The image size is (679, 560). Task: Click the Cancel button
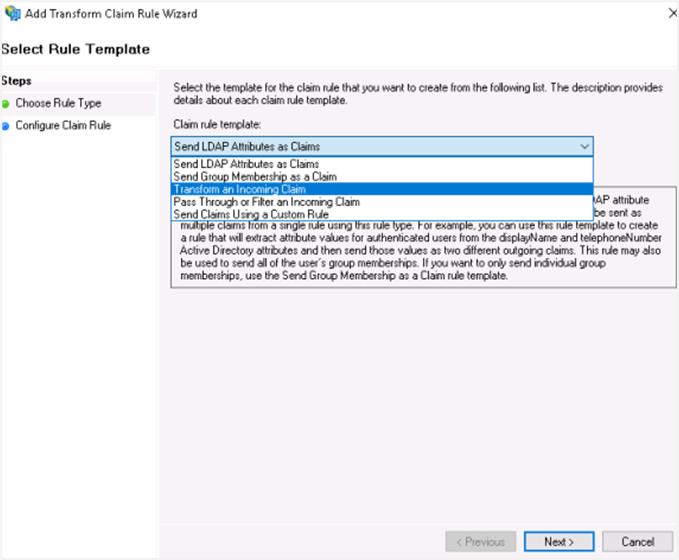[x=637, y=541]
